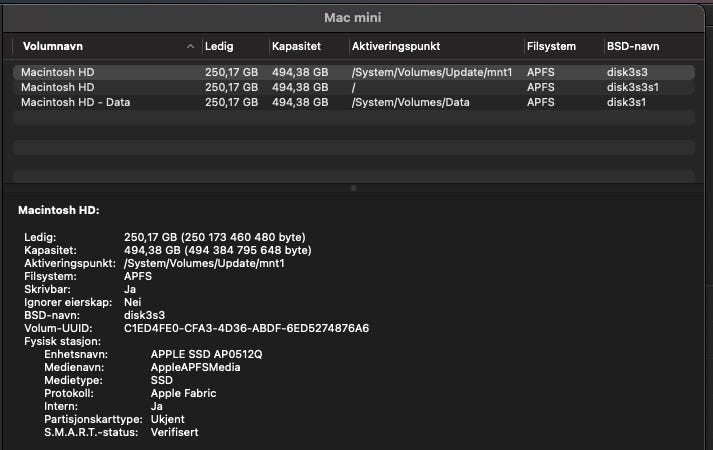Click the AppleAPFSMedia medienavn value

click(195, 367)
